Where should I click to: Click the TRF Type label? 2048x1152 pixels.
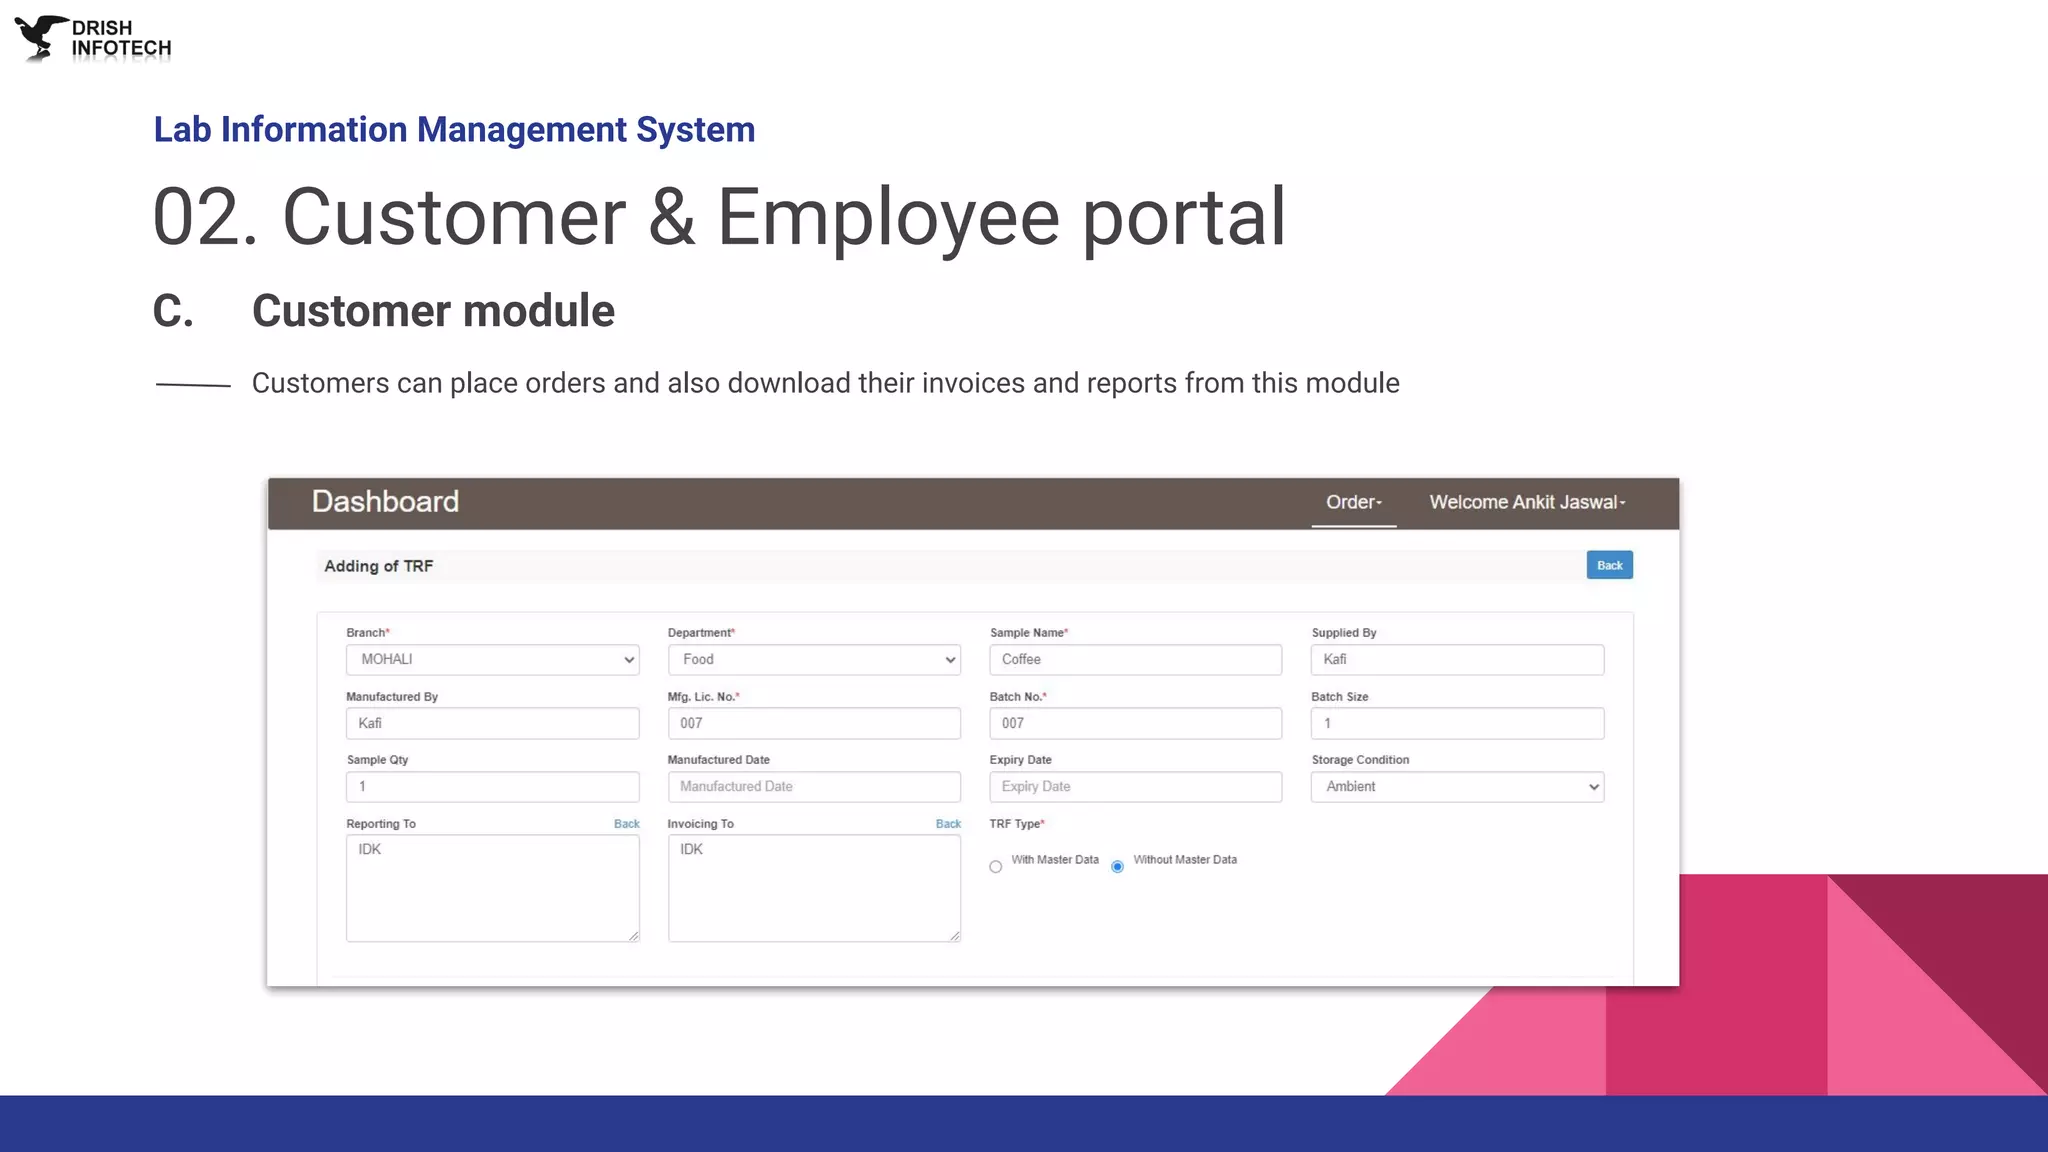click(x=1017, y=824)
